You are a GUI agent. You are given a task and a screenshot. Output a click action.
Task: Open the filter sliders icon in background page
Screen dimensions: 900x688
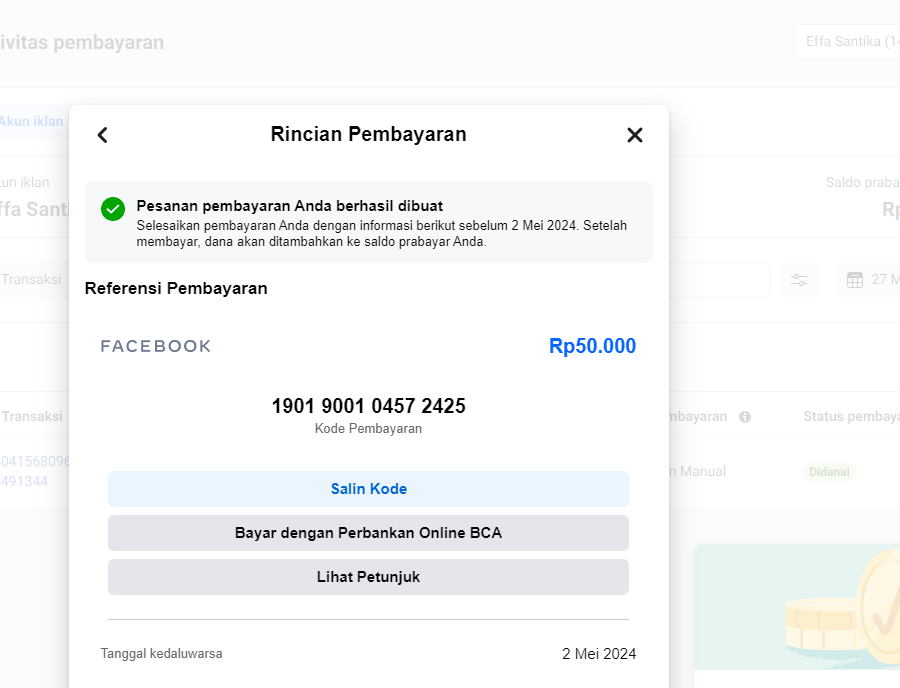799,280
